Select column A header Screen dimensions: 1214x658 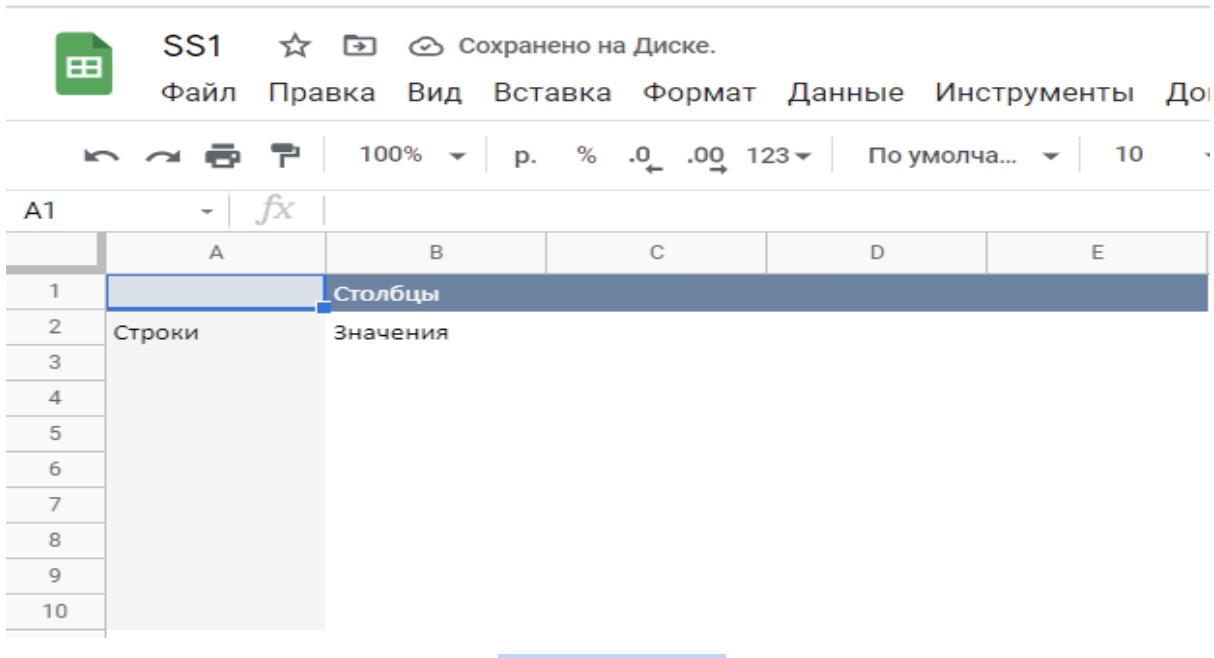click(216, 254)
